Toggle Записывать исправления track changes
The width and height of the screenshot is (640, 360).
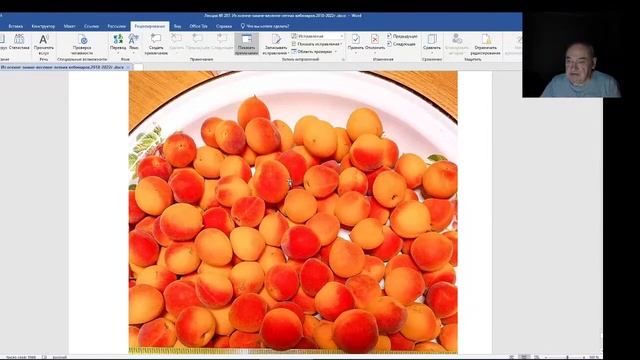pos(276,45)
